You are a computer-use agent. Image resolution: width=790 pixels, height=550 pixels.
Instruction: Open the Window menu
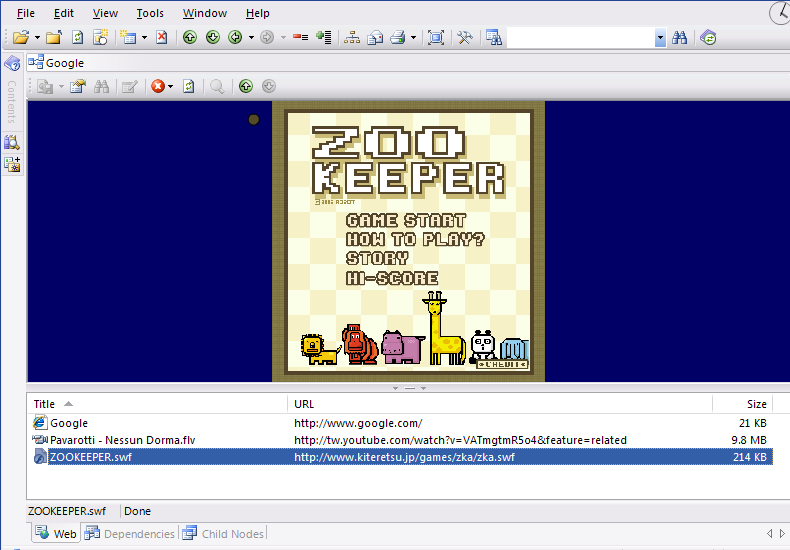(x=205, y=13)
